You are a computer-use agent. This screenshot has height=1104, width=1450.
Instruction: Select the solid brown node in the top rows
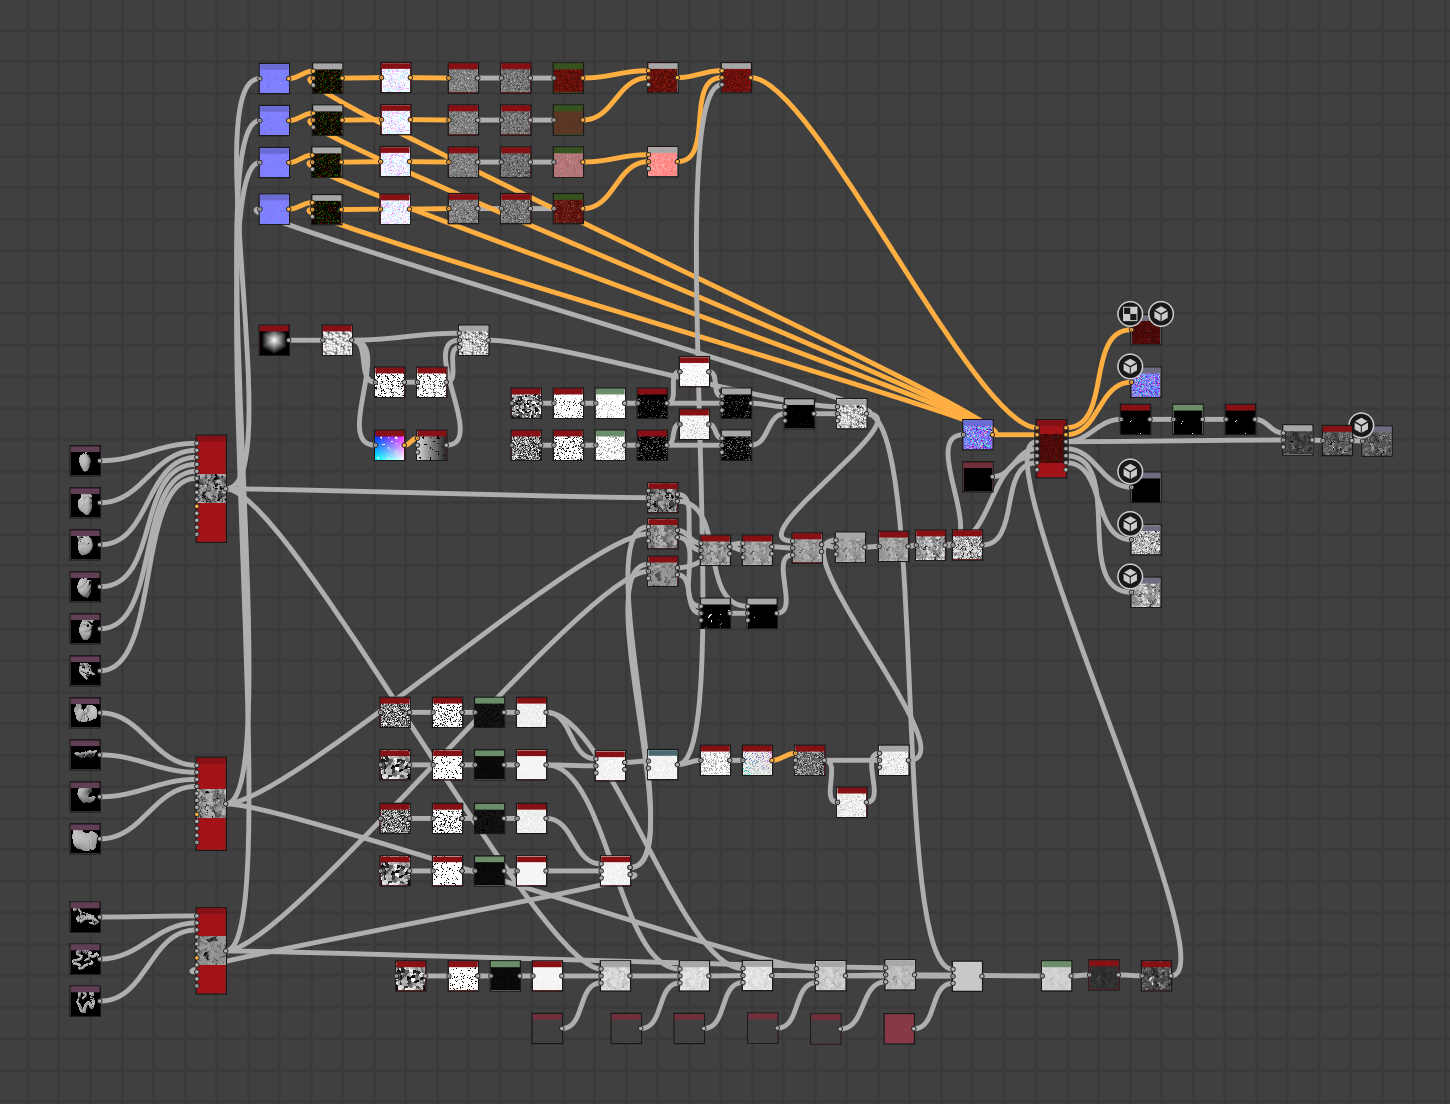[x=568, y=120]
